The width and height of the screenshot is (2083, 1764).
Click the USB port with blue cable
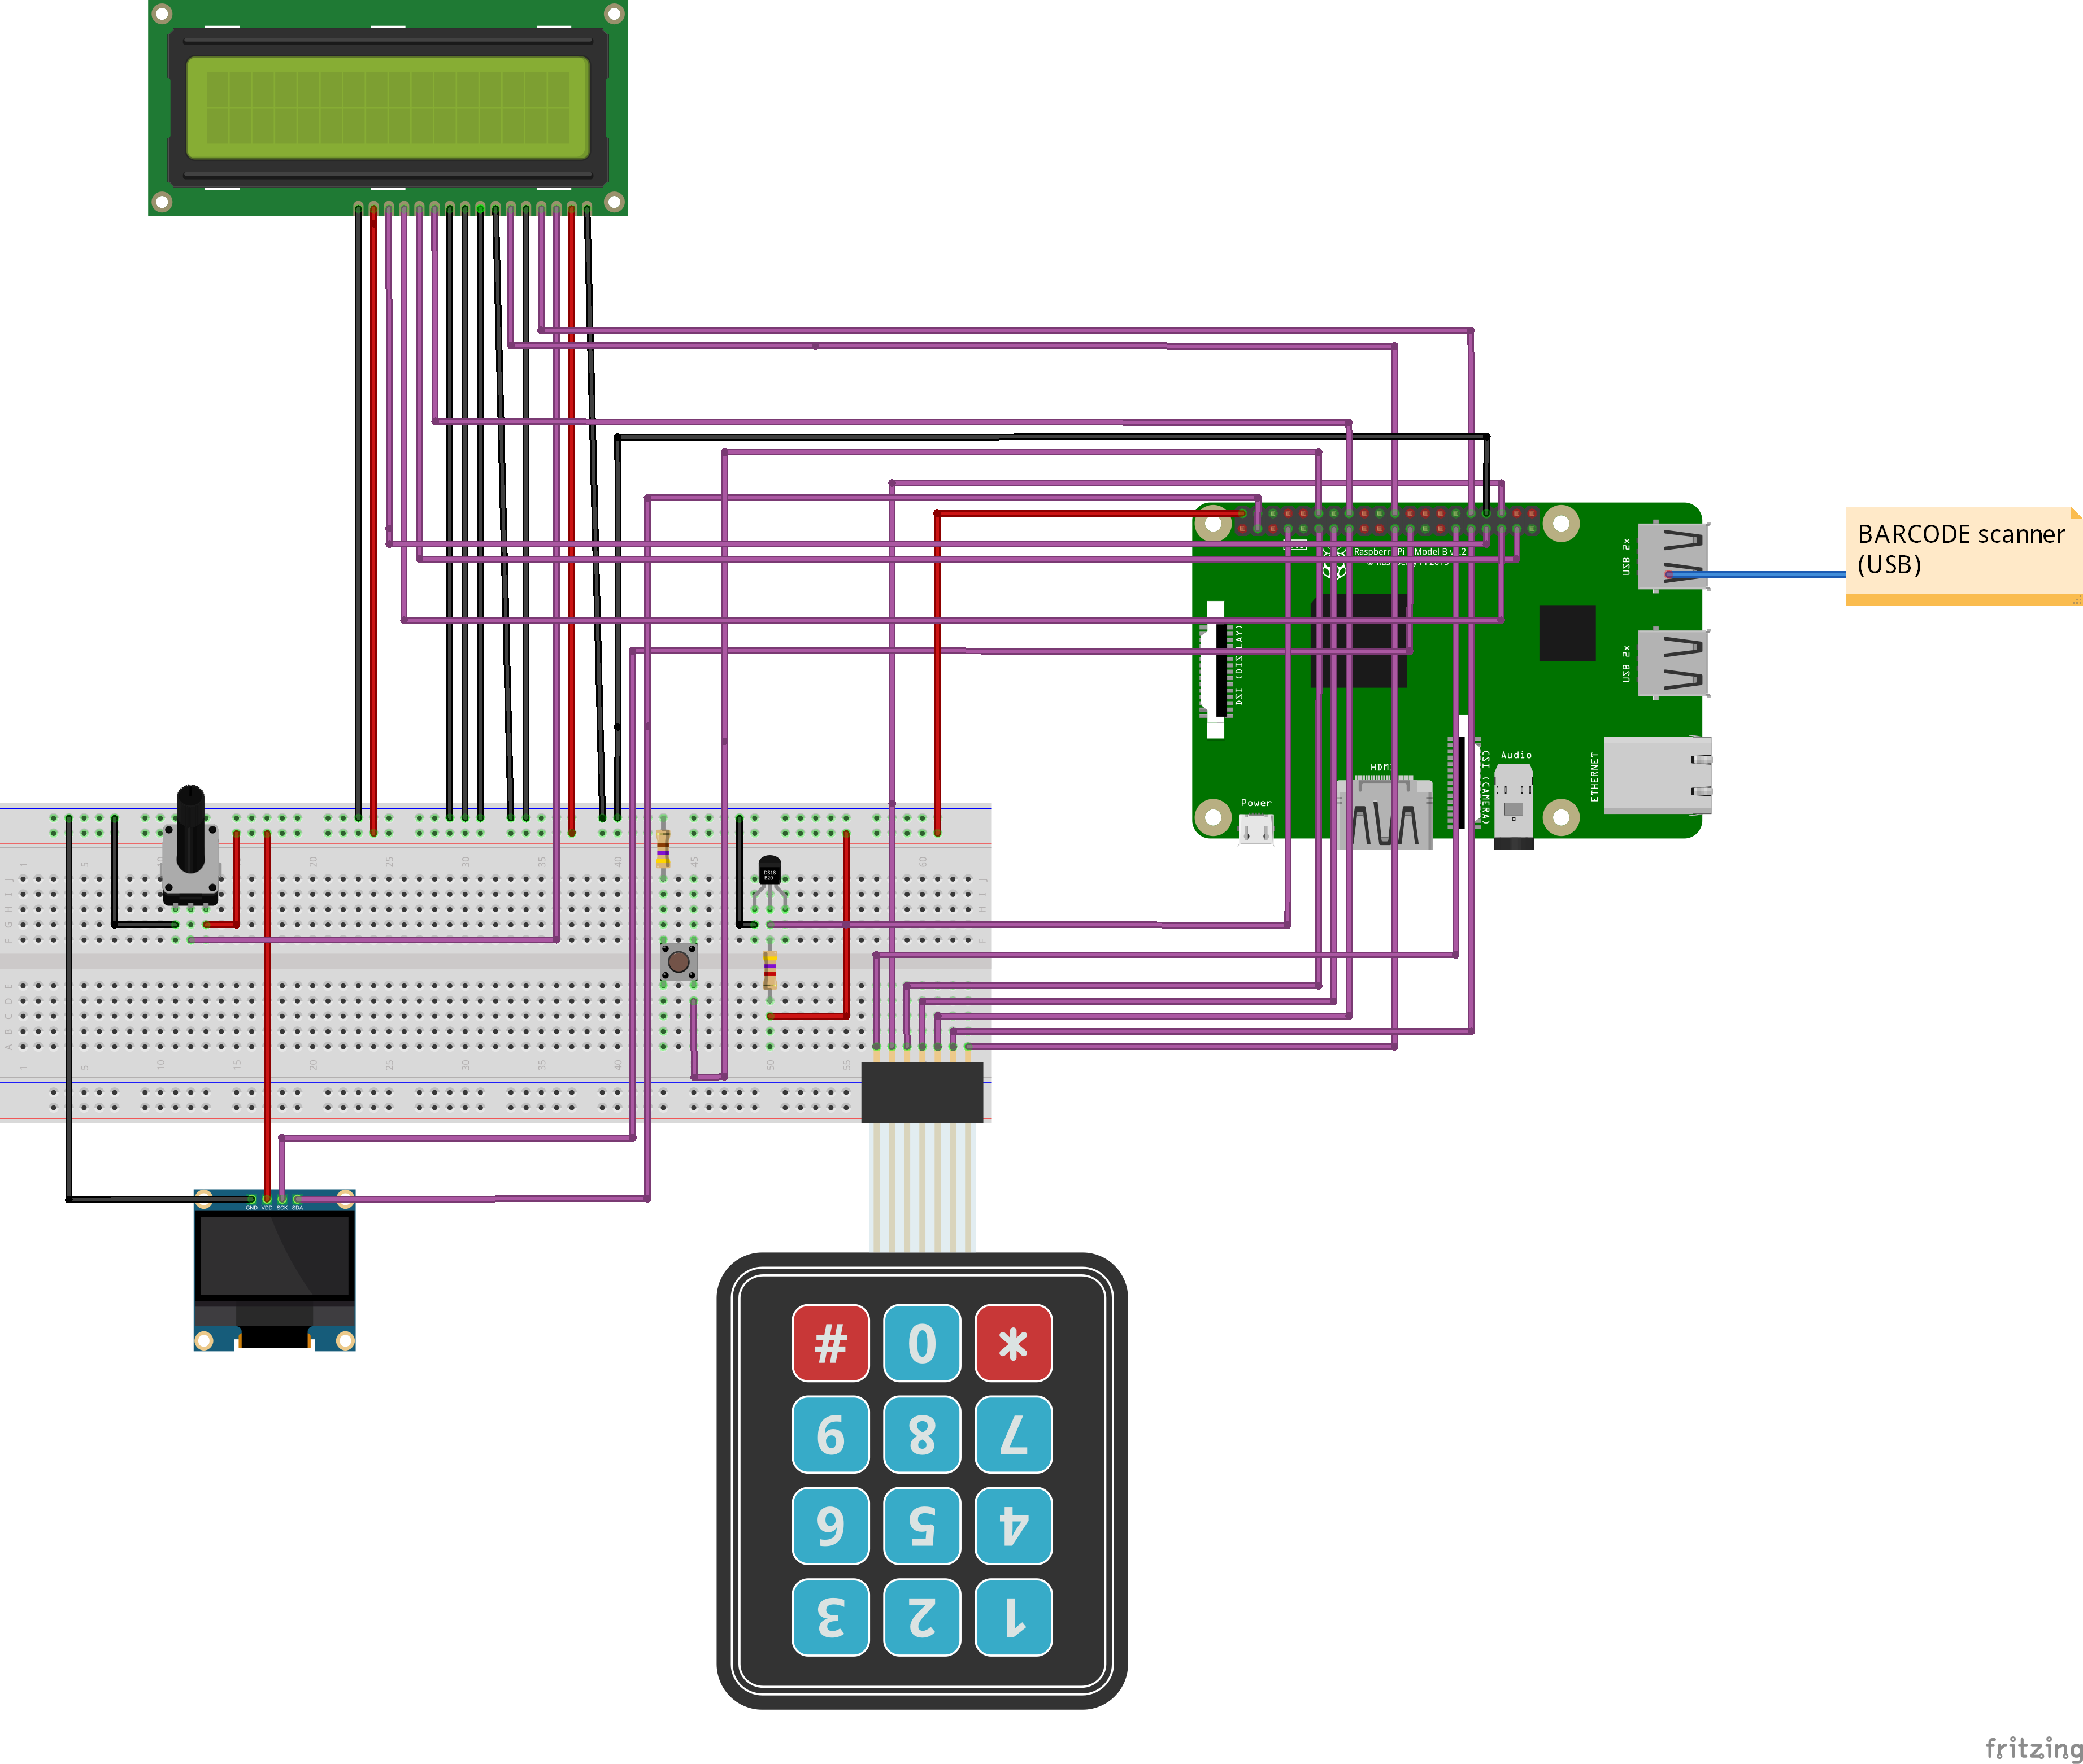pos(1673,556)
